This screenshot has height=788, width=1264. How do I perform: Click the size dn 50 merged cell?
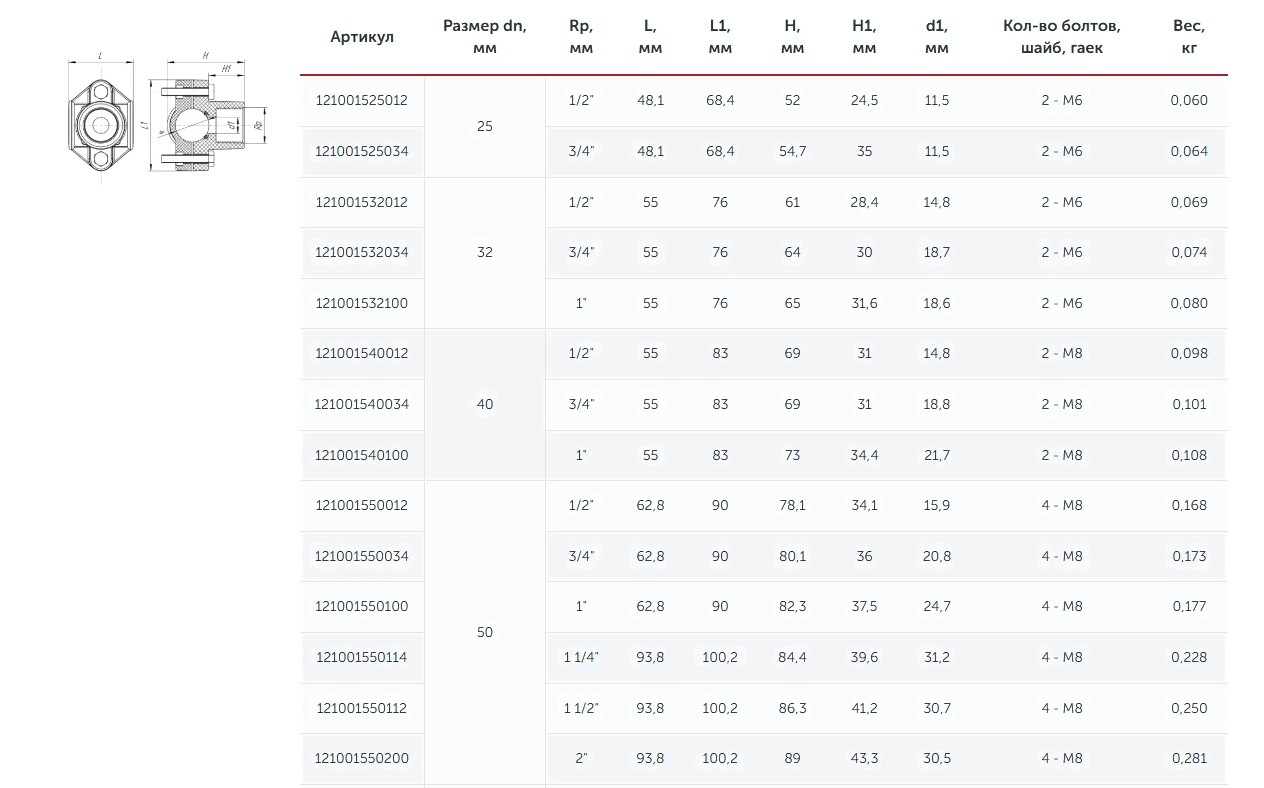[485, 632]
